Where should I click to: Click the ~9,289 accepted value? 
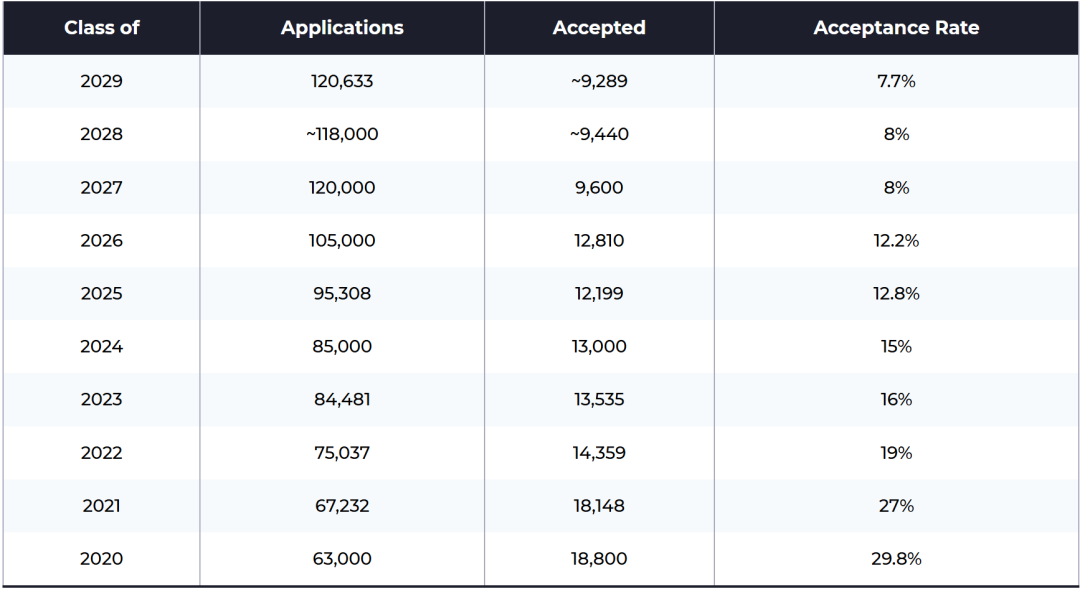(x=599, y=81)
